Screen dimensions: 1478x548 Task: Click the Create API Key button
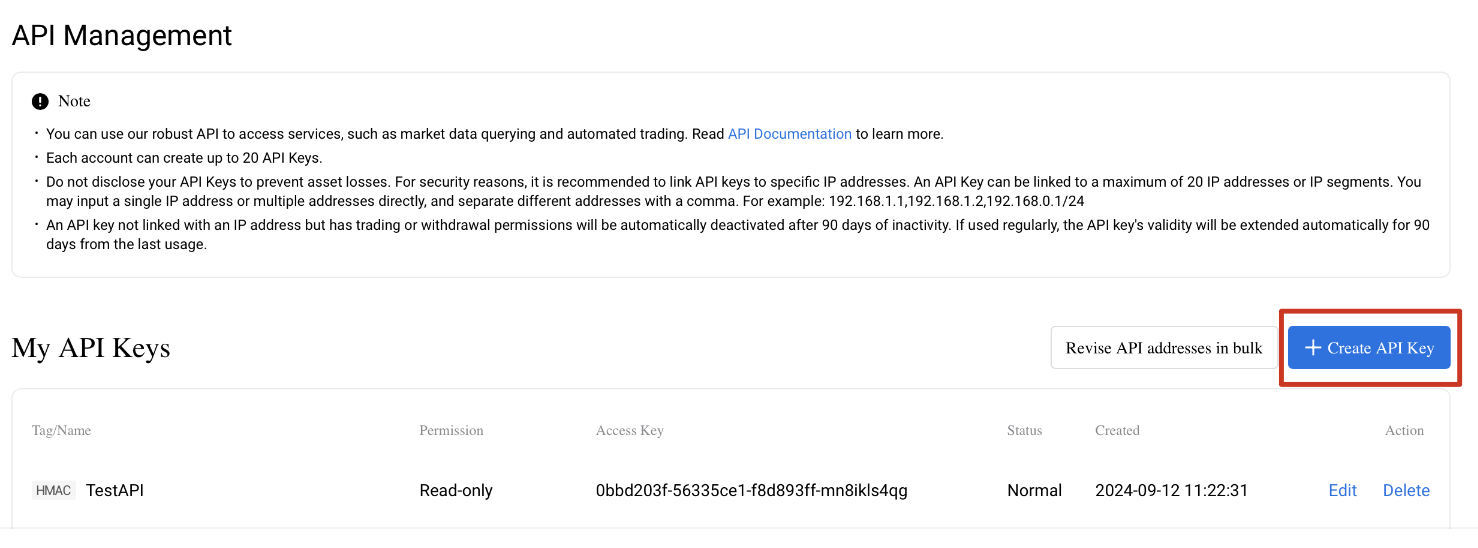(x=1369, y=348)
